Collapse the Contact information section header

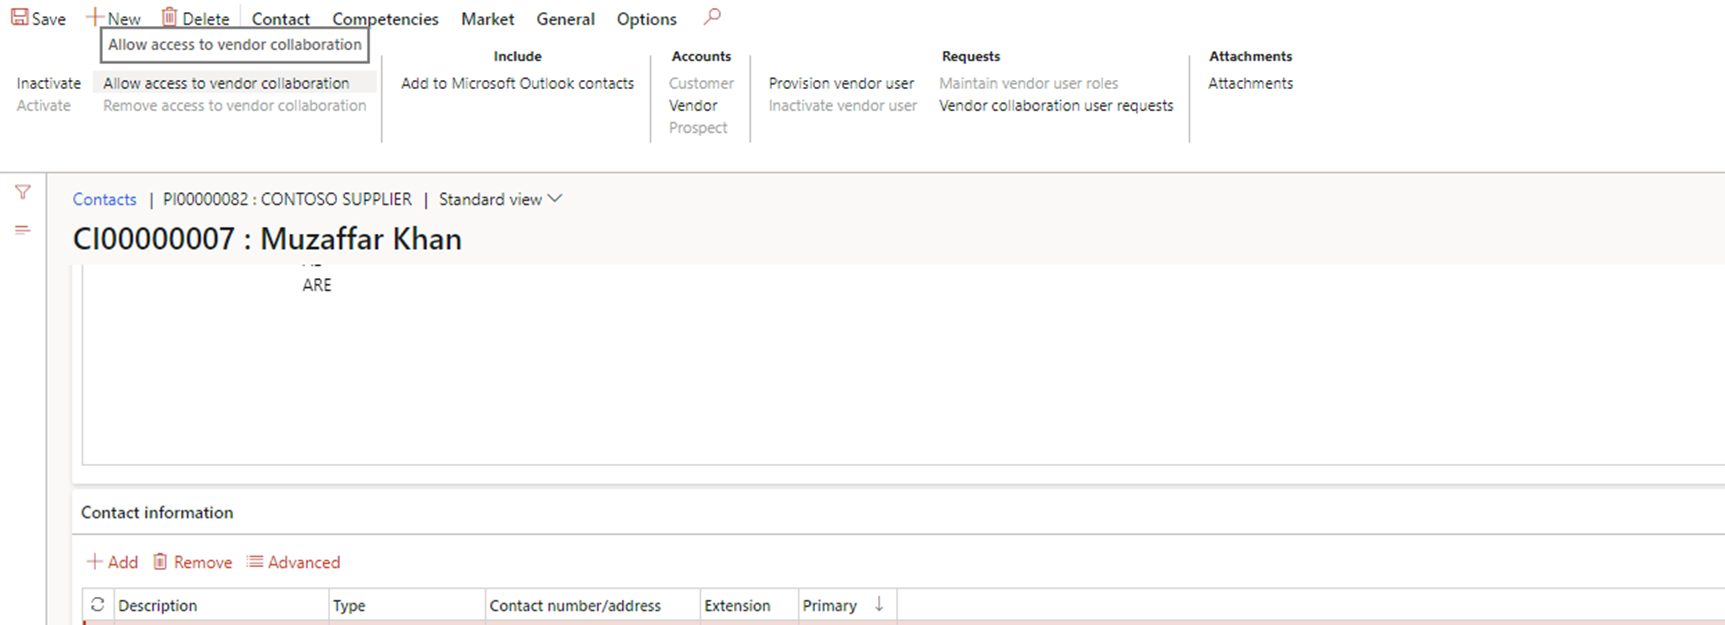157,512
